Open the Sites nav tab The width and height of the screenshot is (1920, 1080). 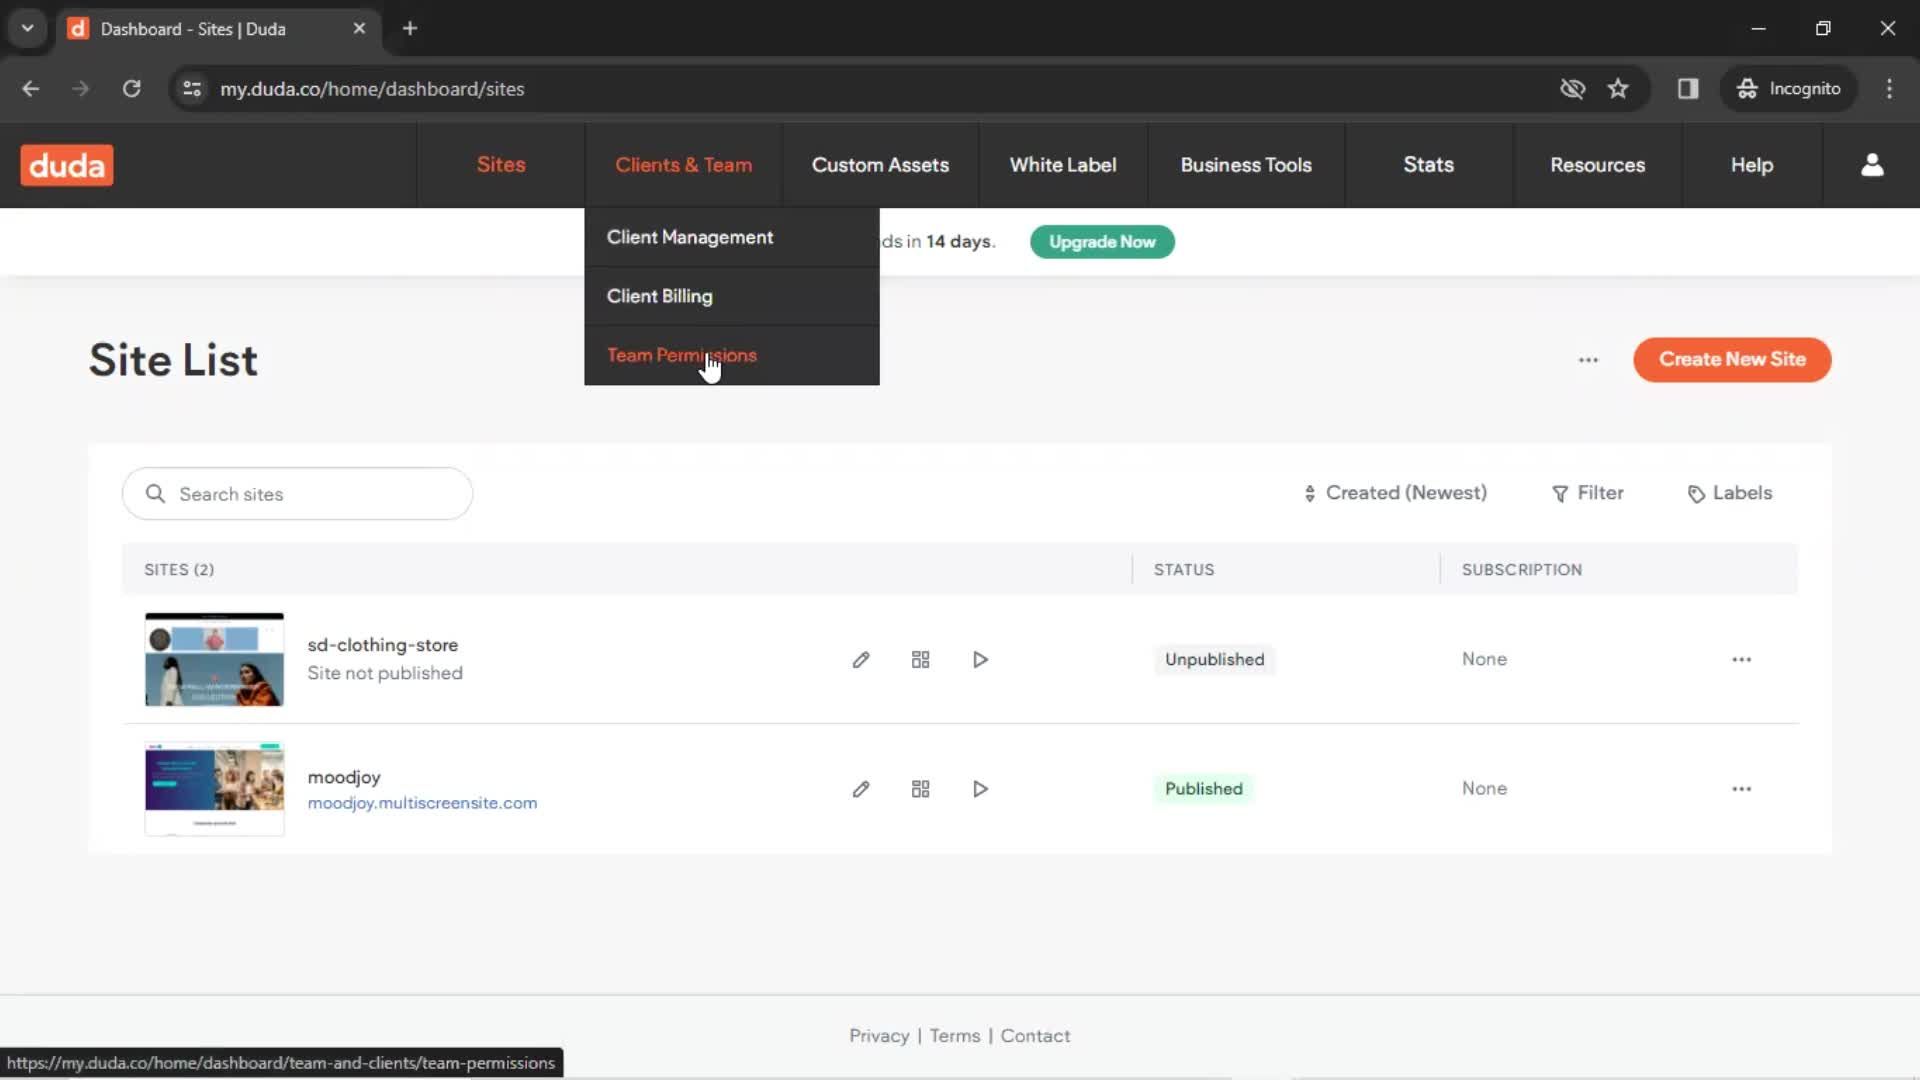point(501,165)
